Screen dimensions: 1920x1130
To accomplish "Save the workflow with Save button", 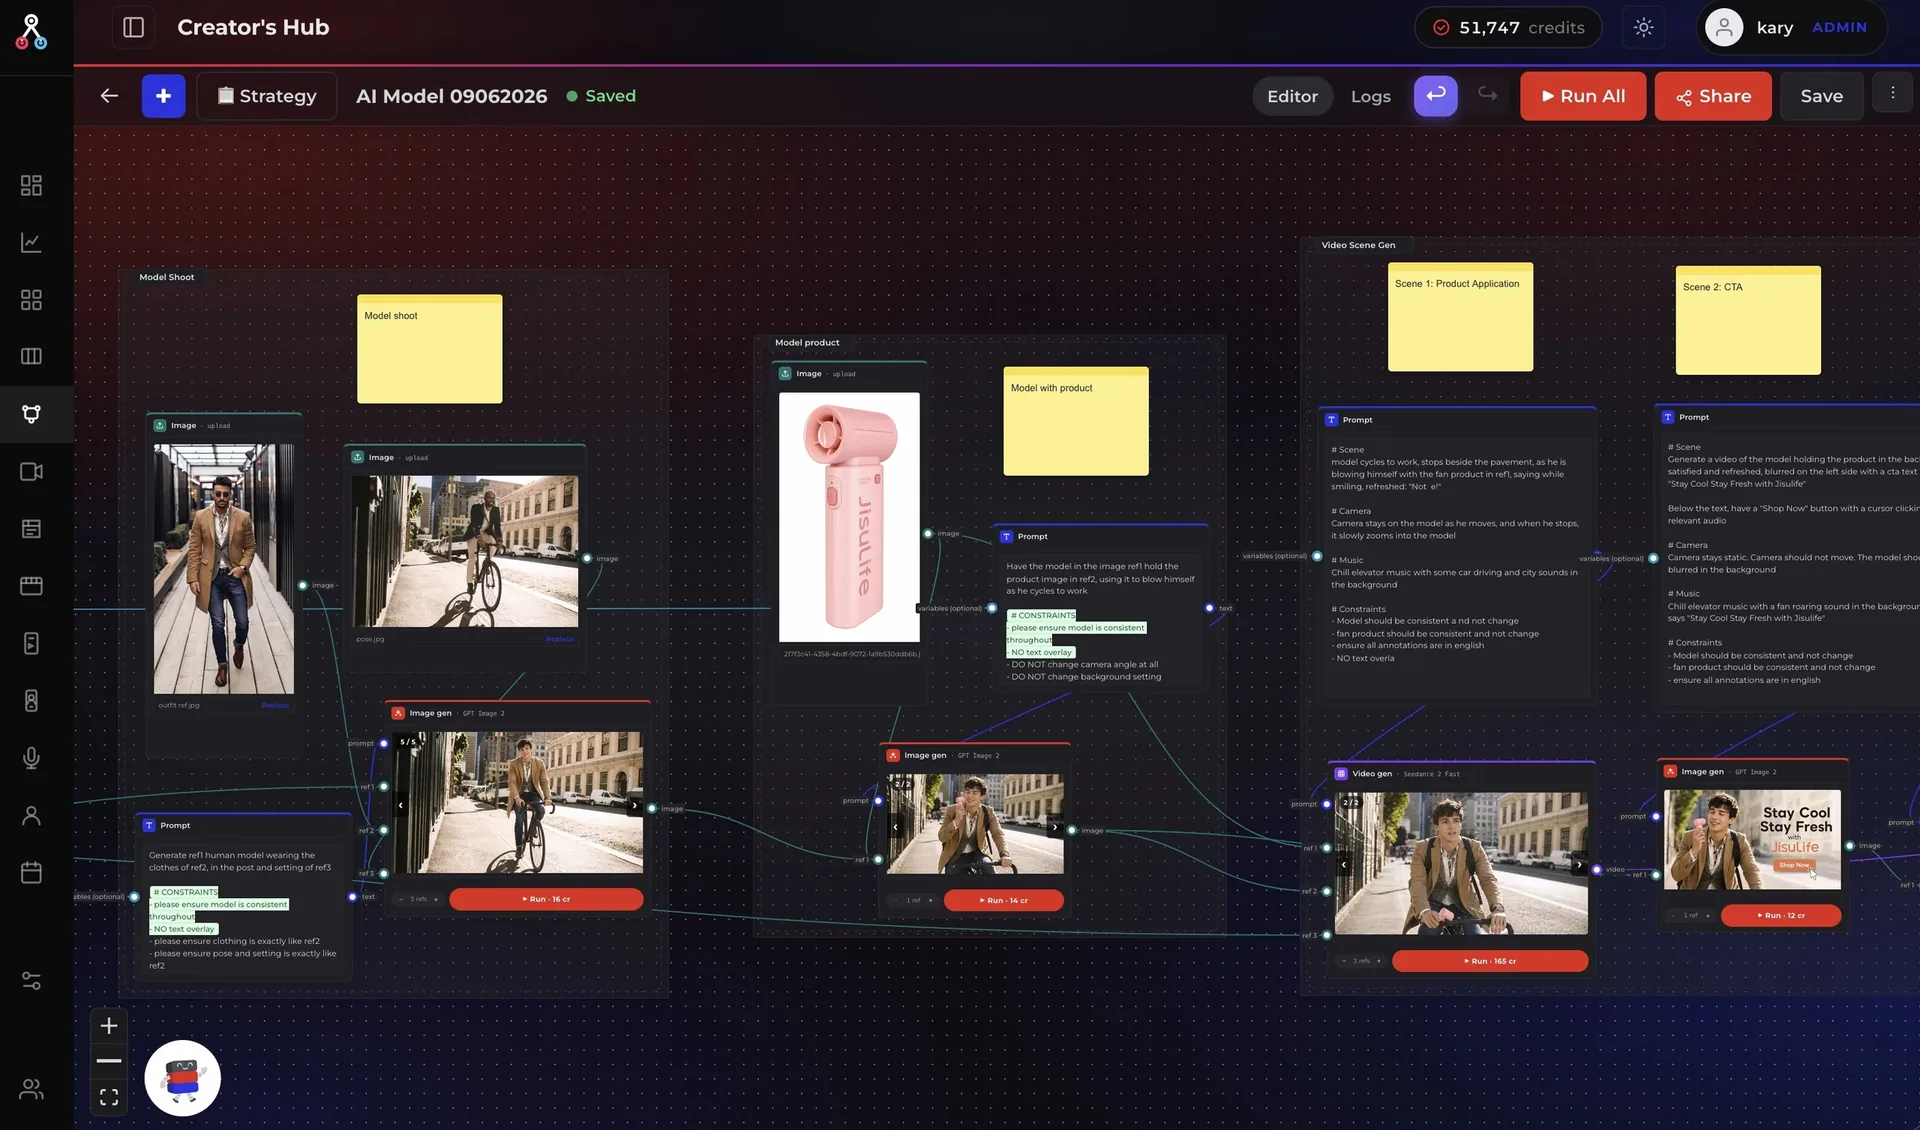I will (x=1821, y=96).
